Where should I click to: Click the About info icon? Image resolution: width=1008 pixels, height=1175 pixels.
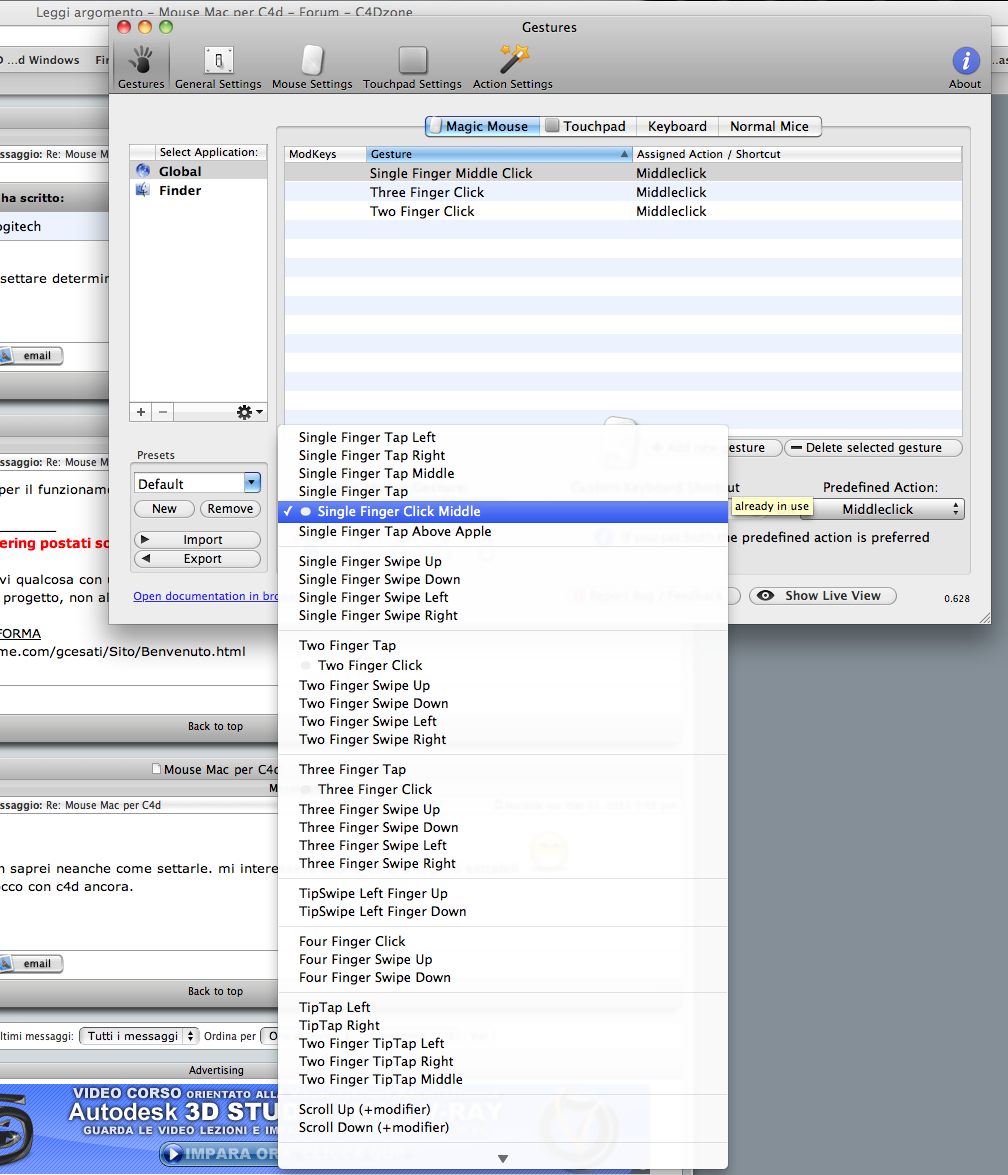[965, 61]
